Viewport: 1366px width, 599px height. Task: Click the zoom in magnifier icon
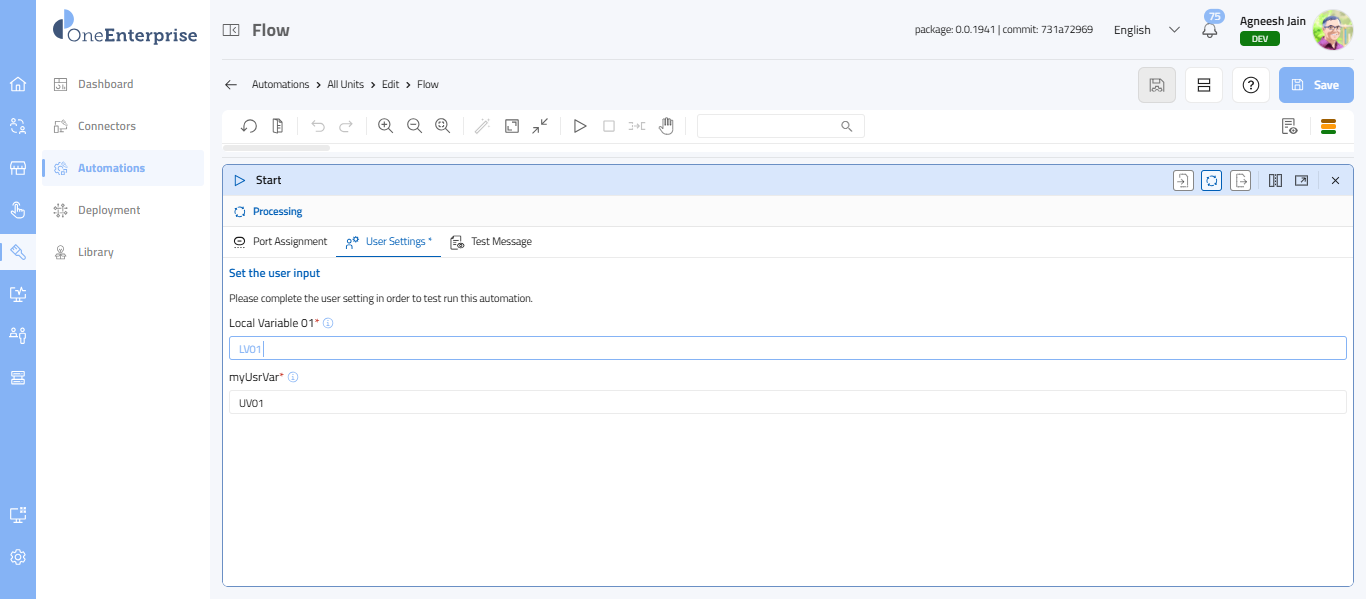tap(385, 126)
